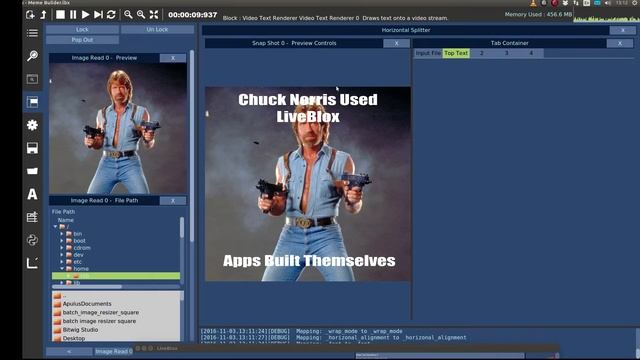Image resolution: width=640 pixels, height=360 pixels.
Task: Open settings with the gear sidebar icon
Action: click(32, 125)
